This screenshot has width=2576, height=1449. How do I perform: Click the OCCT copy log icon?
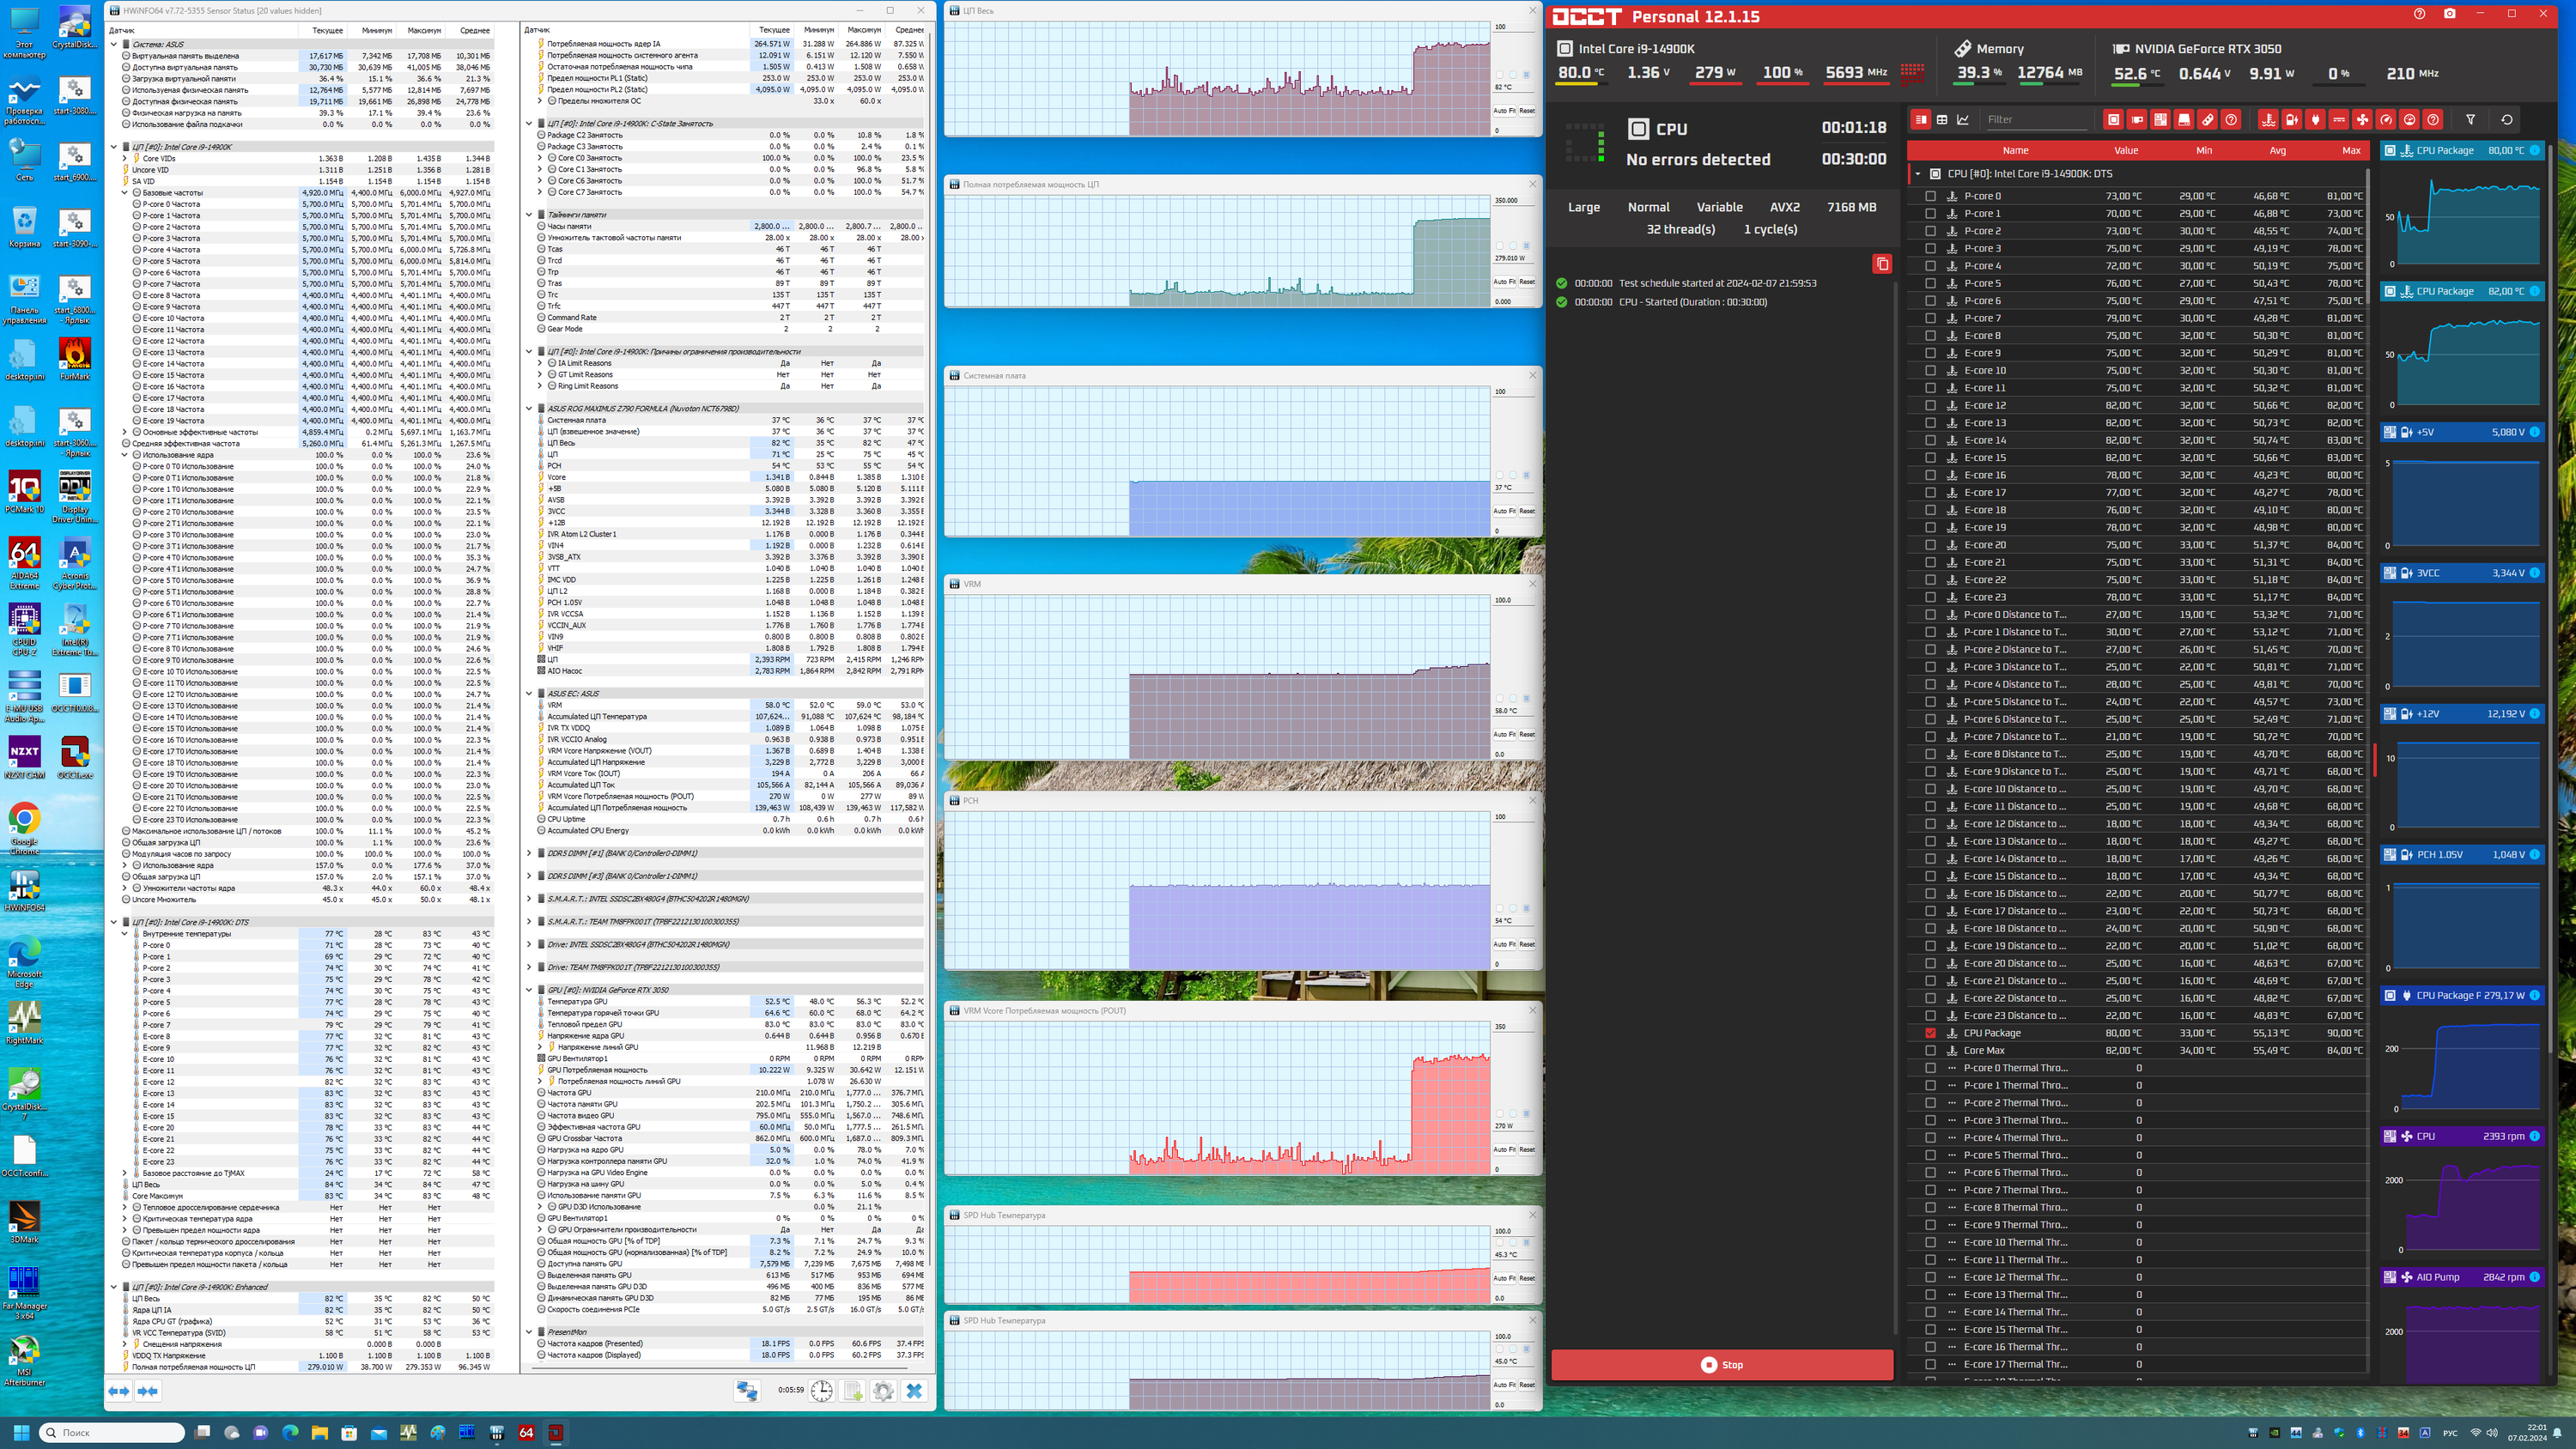1882,264
